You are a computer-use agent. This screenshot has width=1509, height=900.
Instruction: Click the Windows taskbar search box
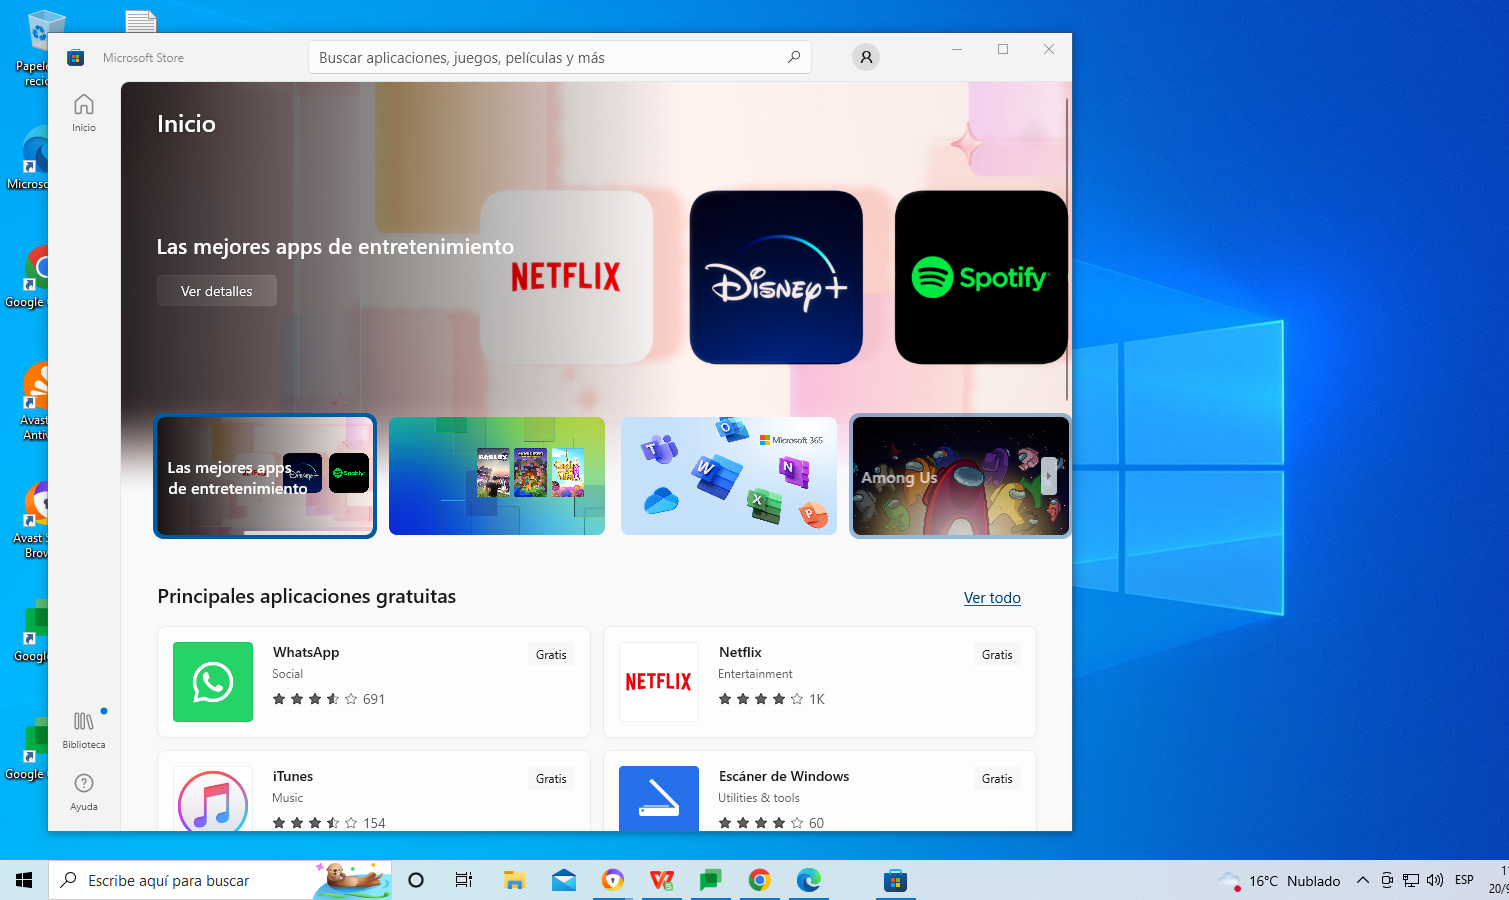pyautogui.click(x=220, y=880)
